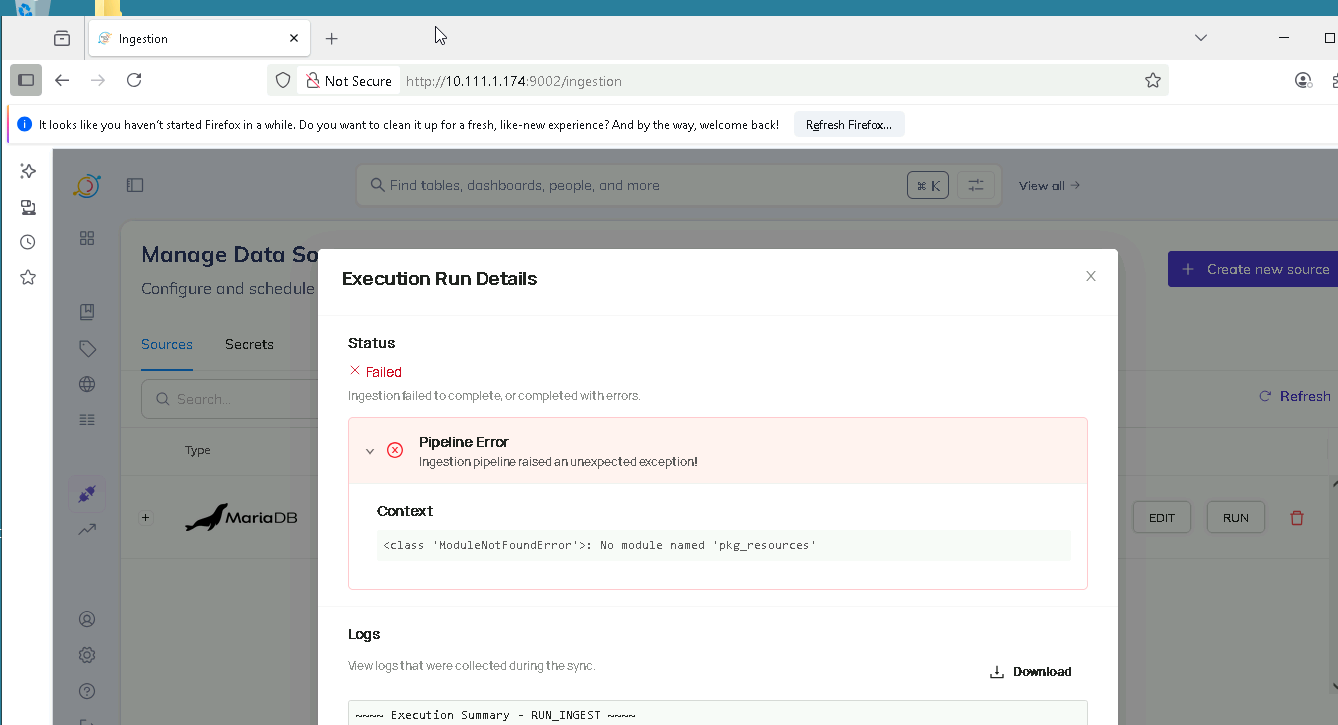Bookmark page with the star icon
Screen dimensions: 1338x725
point(1152,81)
